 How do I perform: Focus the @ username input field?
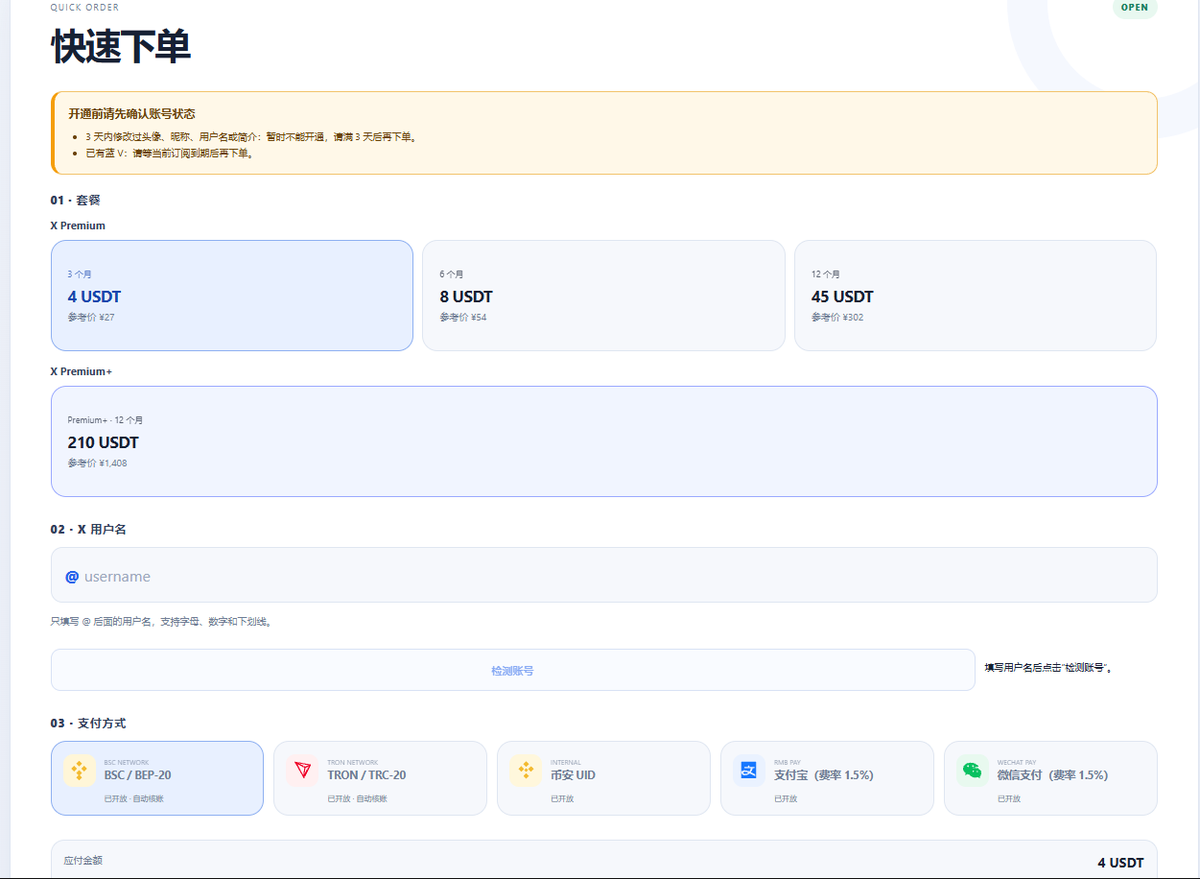tap(604, 575)
